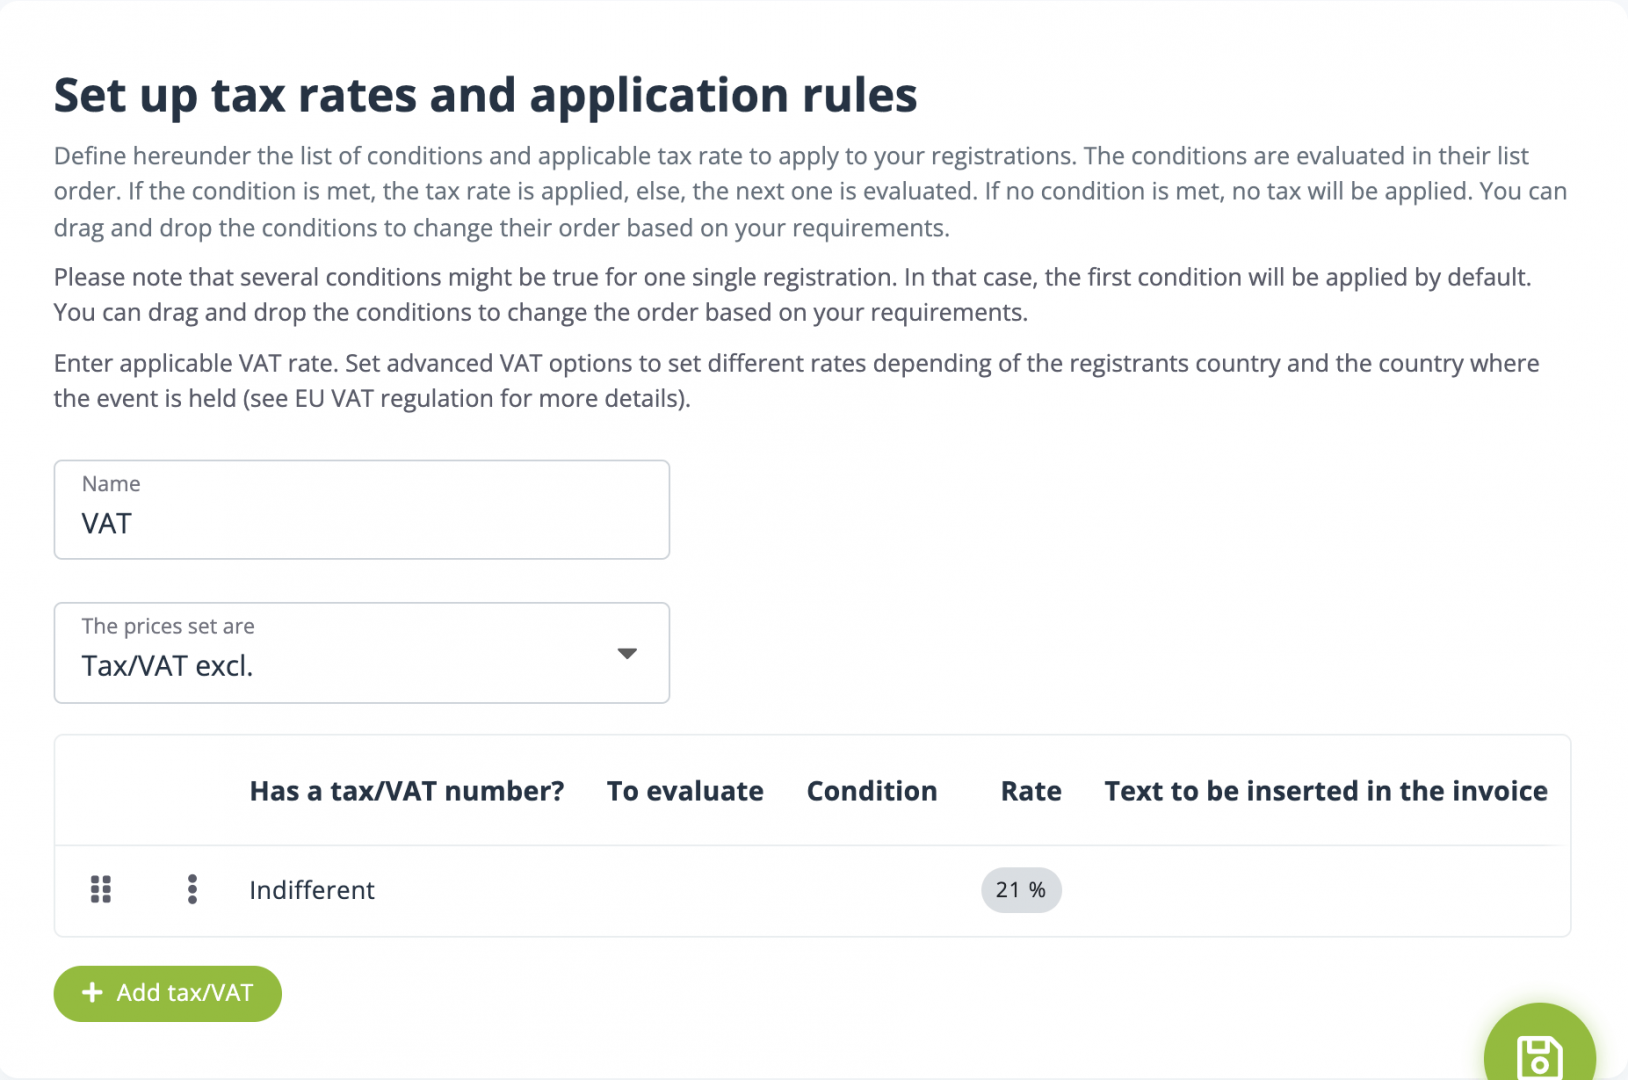This screenshot has height=1080, width=1628.
Task: Click the Name field label
Action: pyautogui.click(x=111, y=484)
